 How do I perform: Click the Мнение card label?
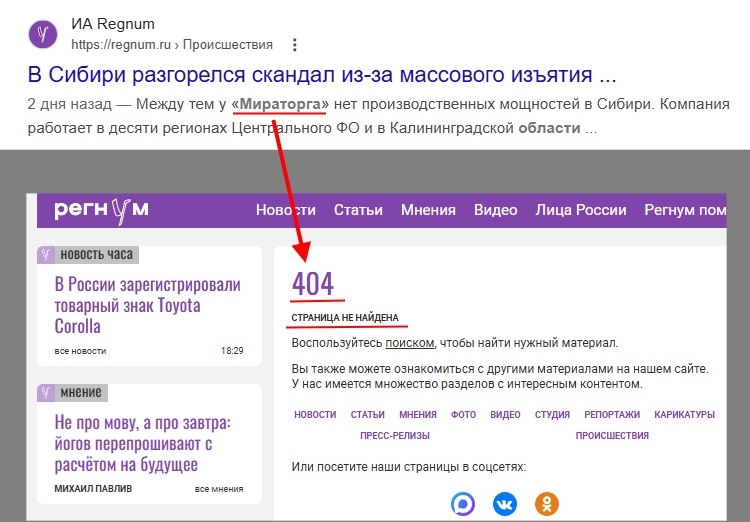[x=81, y=393]
